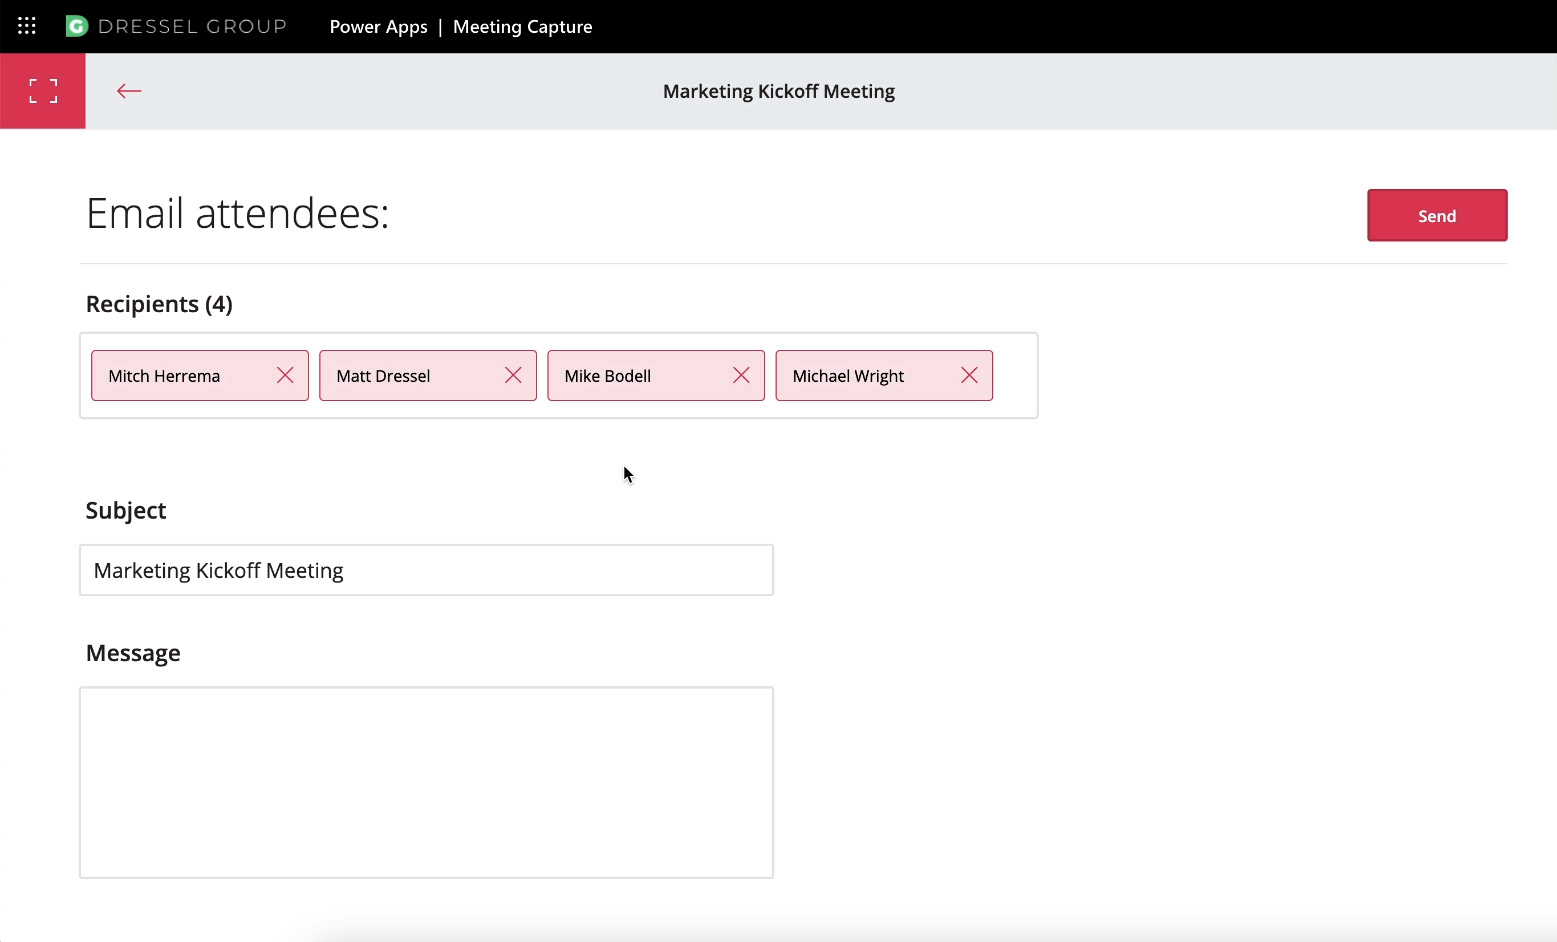Image resolution: width=1557 pixels, height=942 pixels.
Task: Click the Recipients (4) label
Action: 159,304
